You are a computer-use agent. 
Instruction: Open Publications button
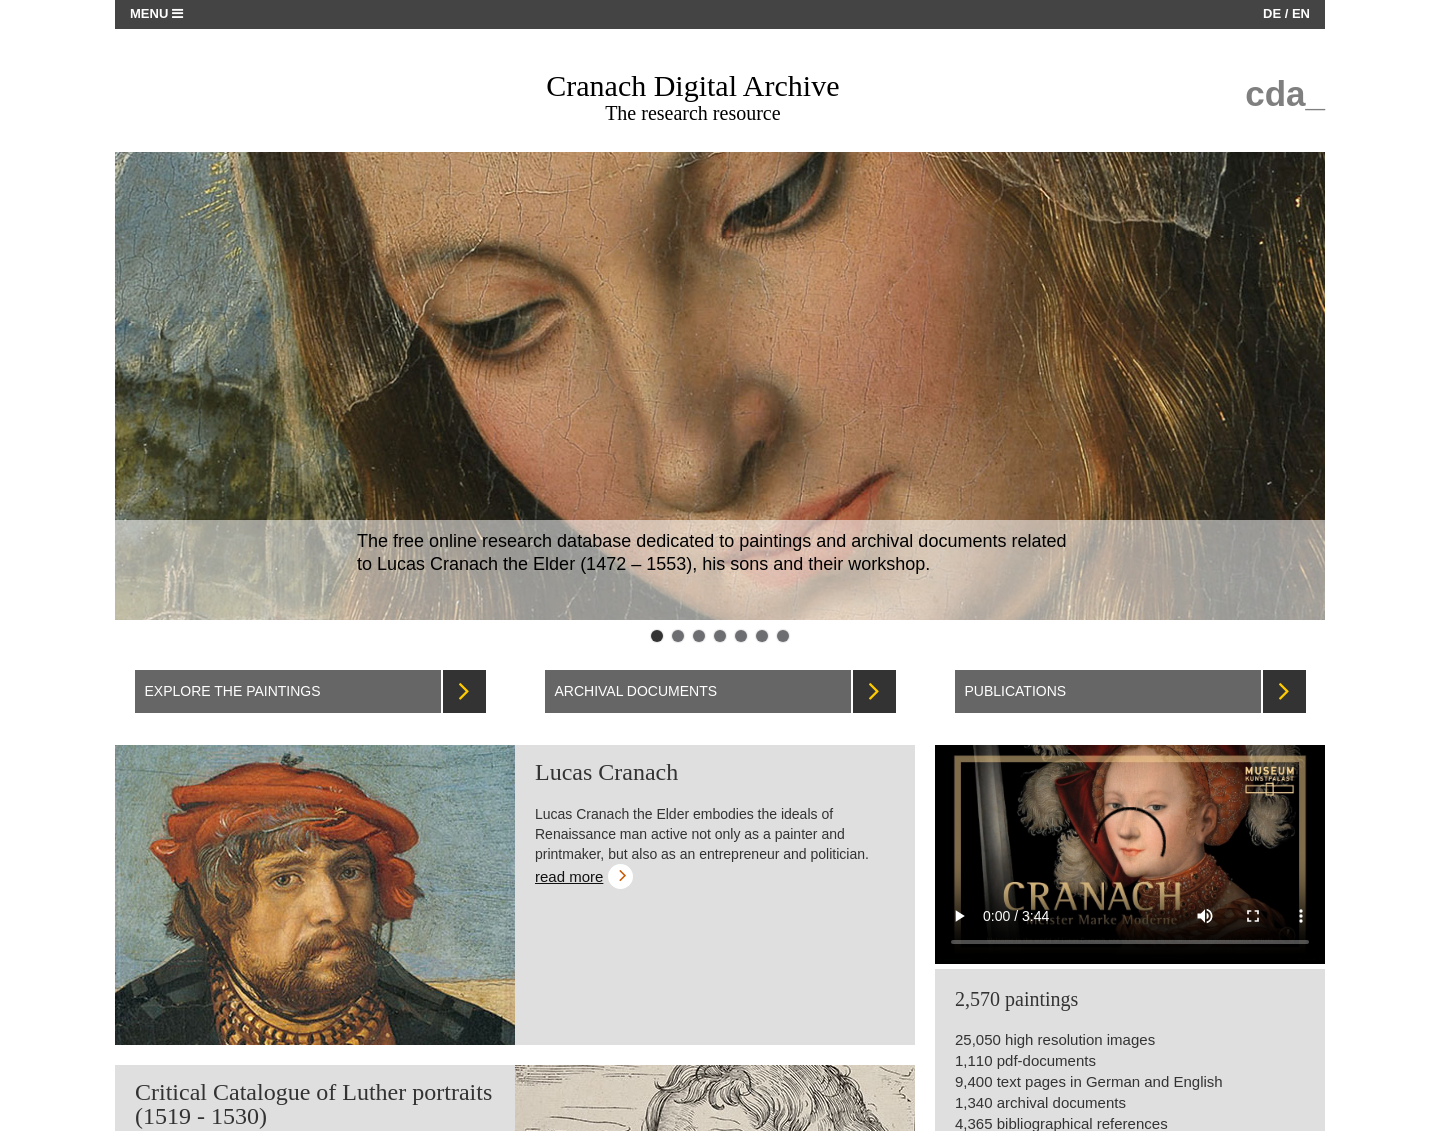click(1108, 691)
